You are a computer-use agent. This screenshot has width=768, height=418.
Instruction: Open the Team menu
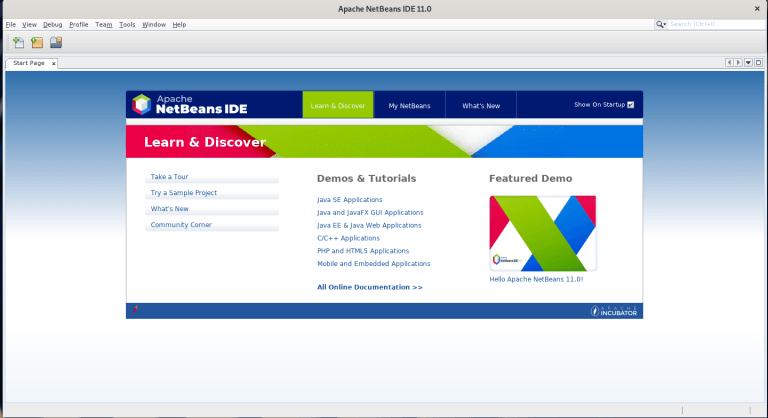tap(103, 25)
